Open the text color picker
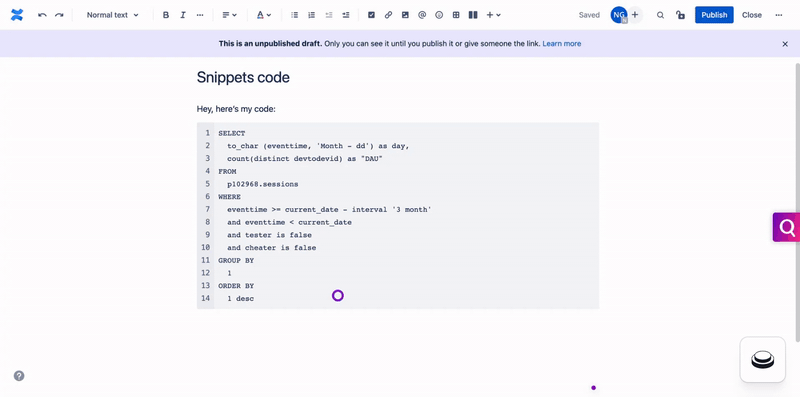 tap(264, 15)
